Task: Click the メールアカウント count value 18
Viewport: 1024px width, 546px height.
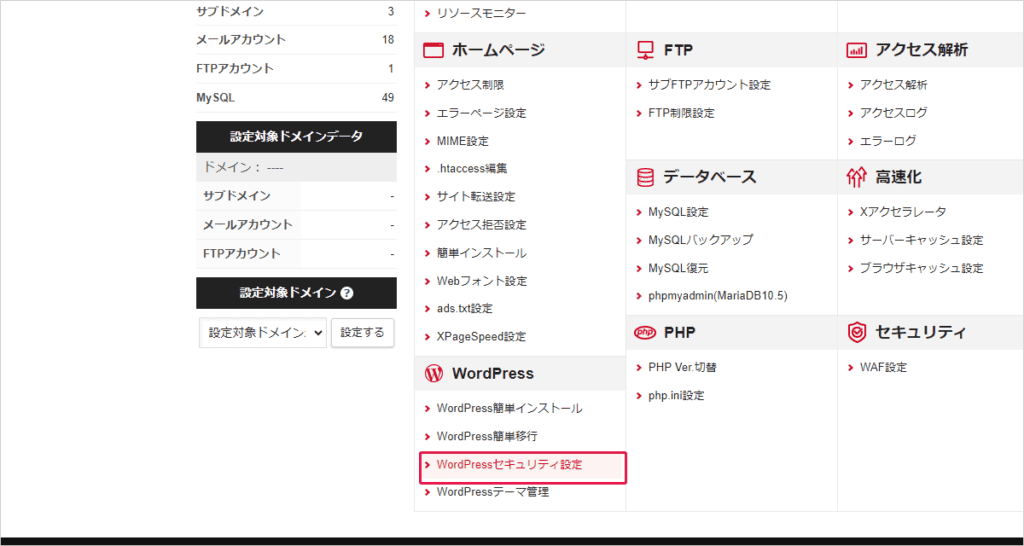Action: pyautogui.click(x=388, y=40)
